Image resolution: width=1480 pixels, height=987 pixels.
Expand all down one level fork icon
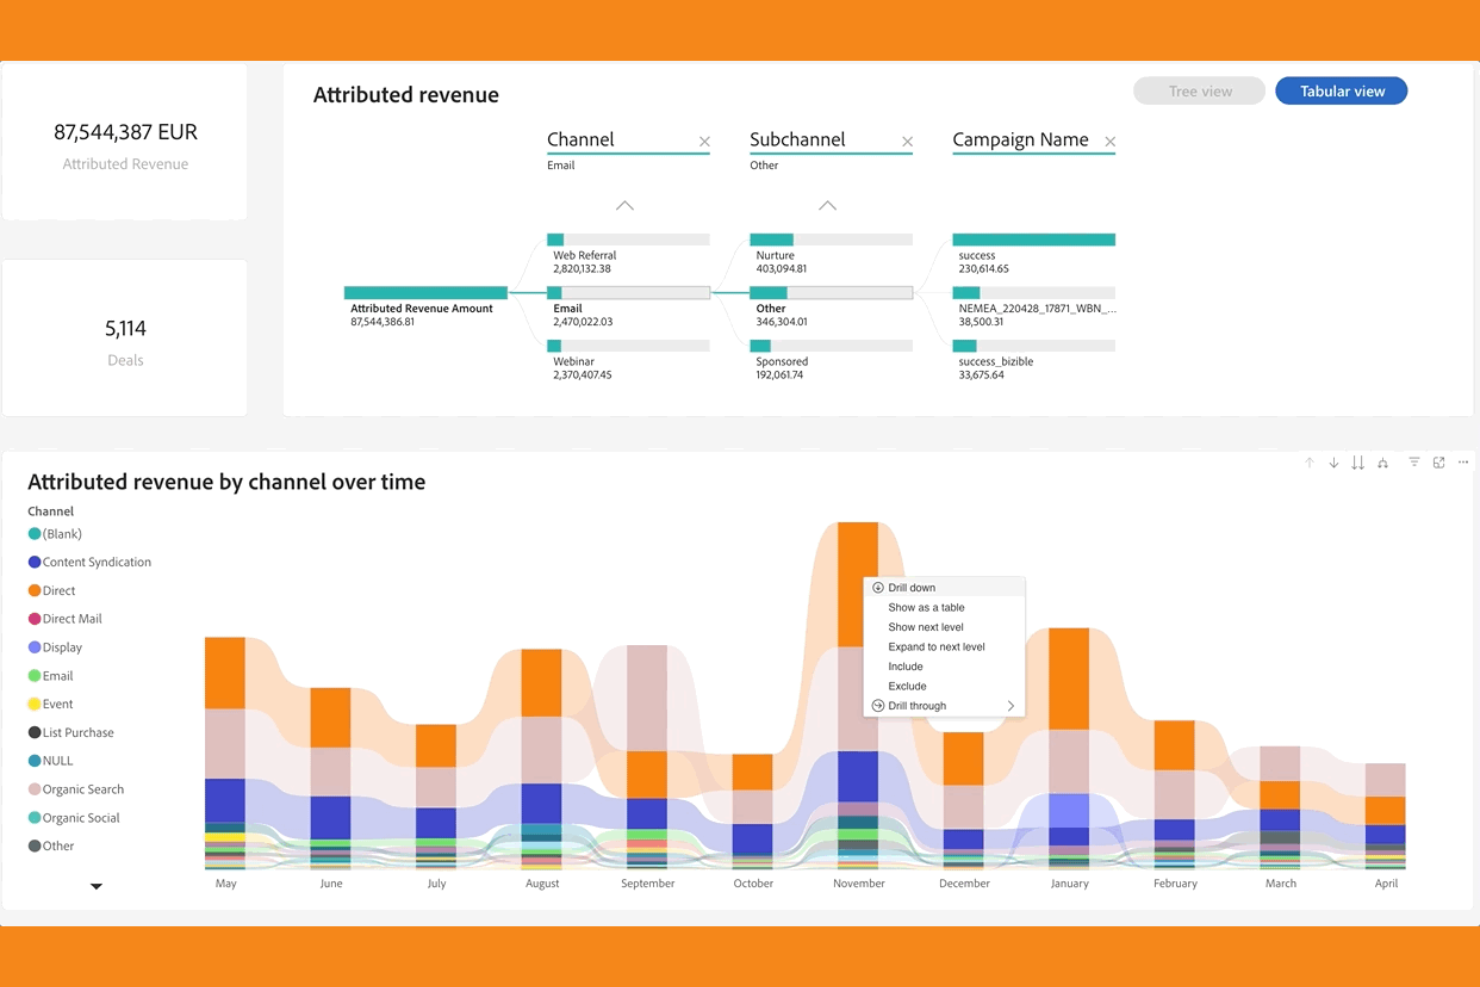click(x=1382, y=462)
